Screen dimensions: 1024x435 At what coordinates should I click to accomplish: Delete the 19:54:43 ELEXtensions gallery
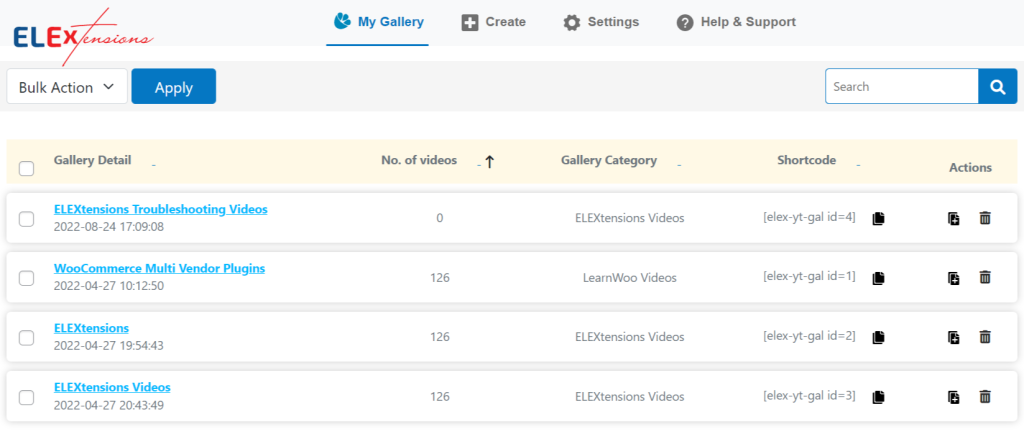[x=985, y=337]
